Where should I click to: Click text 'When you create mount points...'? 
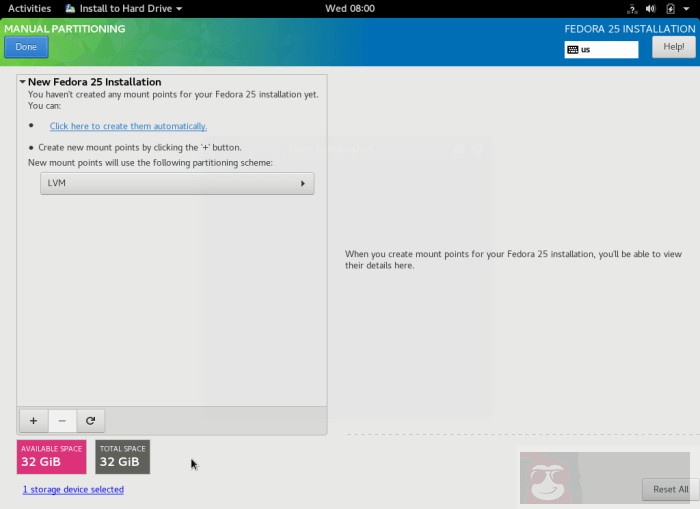click(x=513, y=259)
